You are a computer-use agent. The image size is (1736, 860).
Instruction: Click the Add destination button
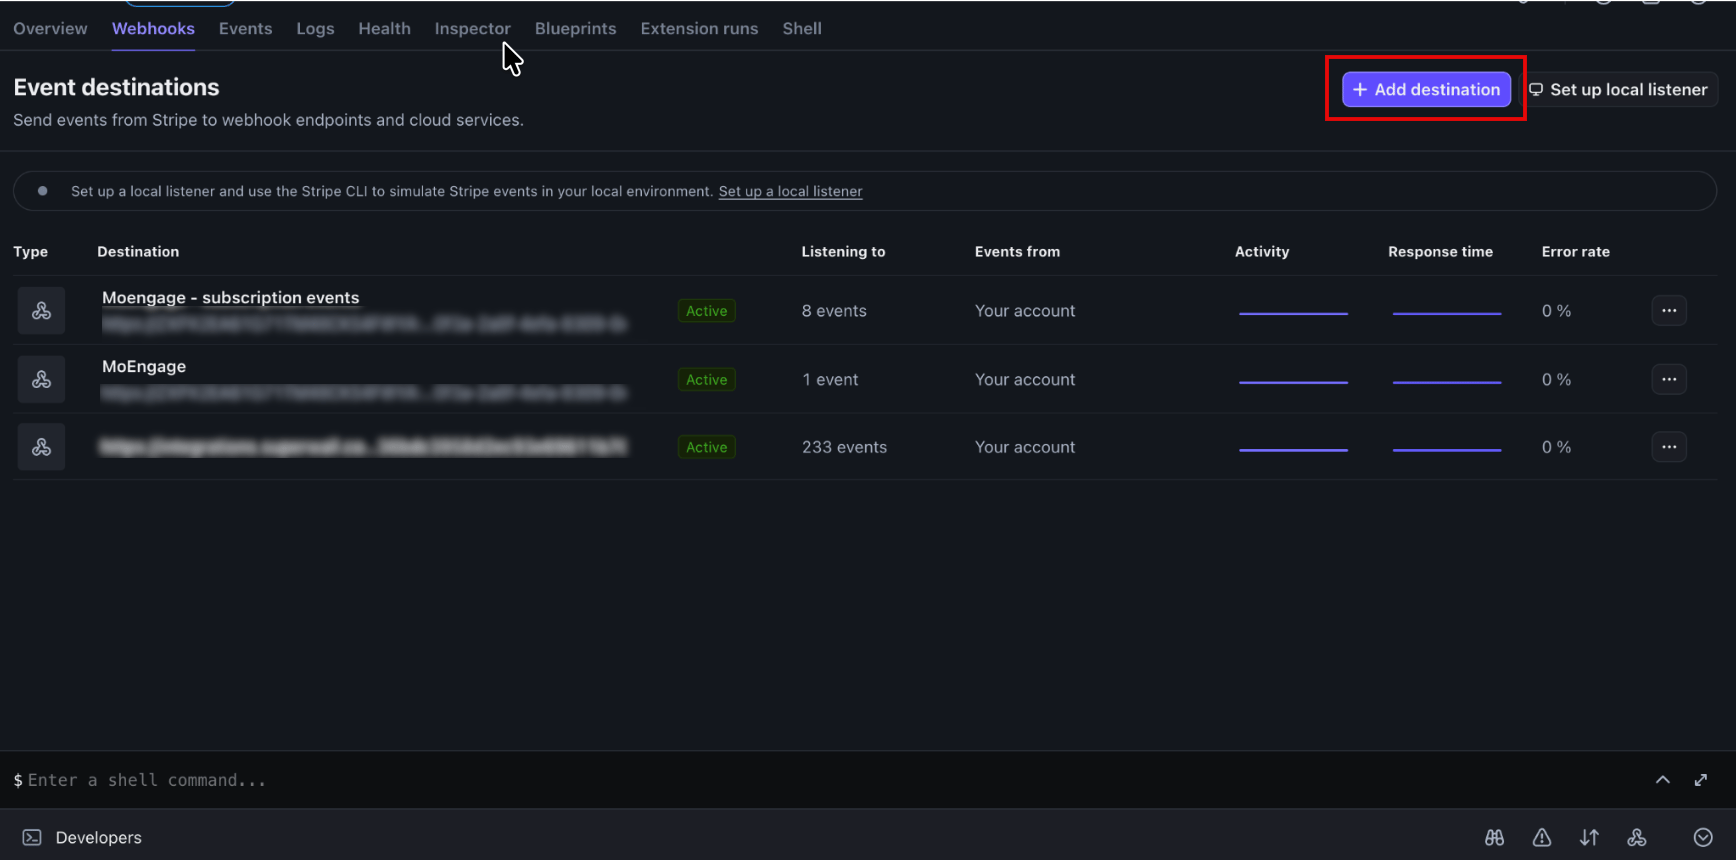pyautogui.click(x=1426, y=89)
